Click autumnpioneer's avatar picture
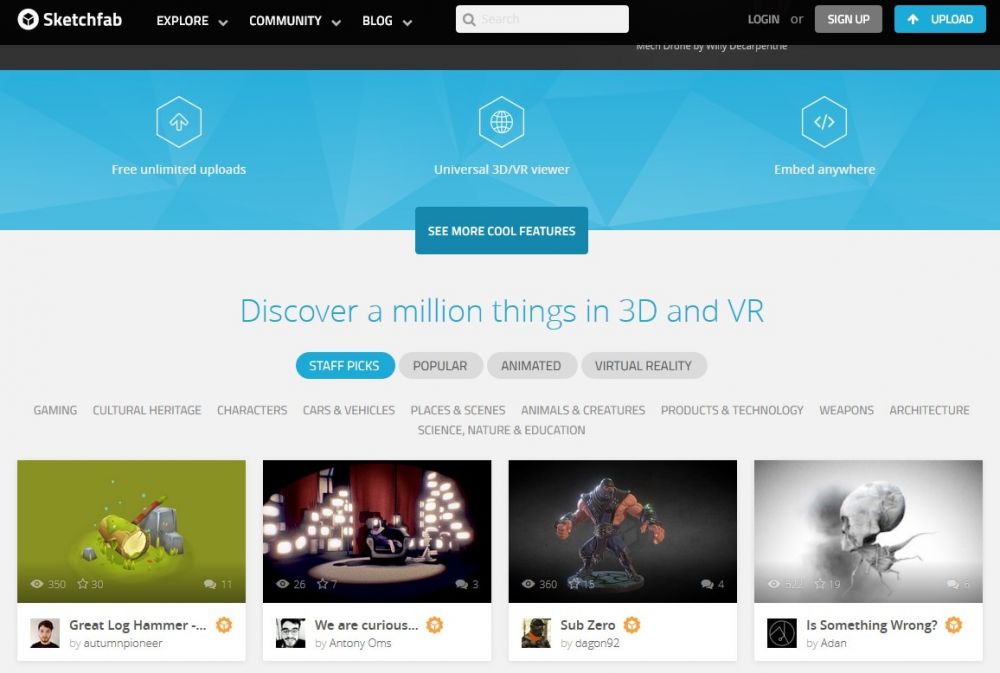Image resolution: width=1000 pixels, height=673 pixels. click(44, 633)
